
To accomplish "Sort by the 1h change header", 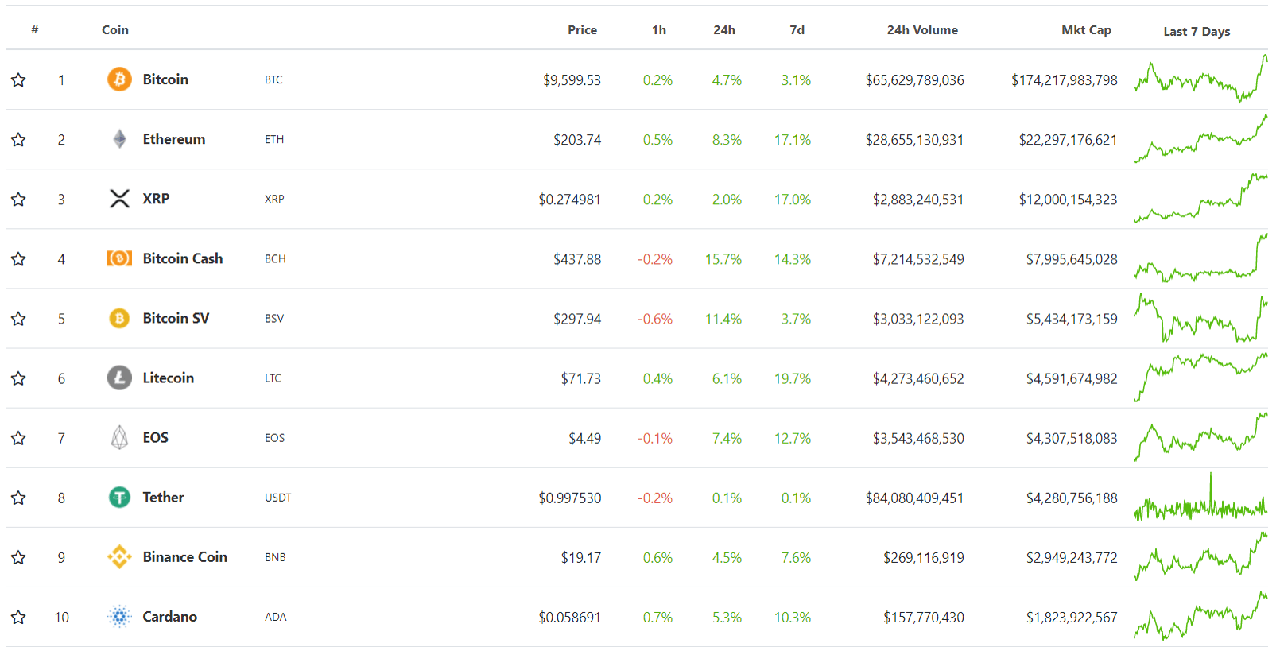I will click(x=659, y=30).
